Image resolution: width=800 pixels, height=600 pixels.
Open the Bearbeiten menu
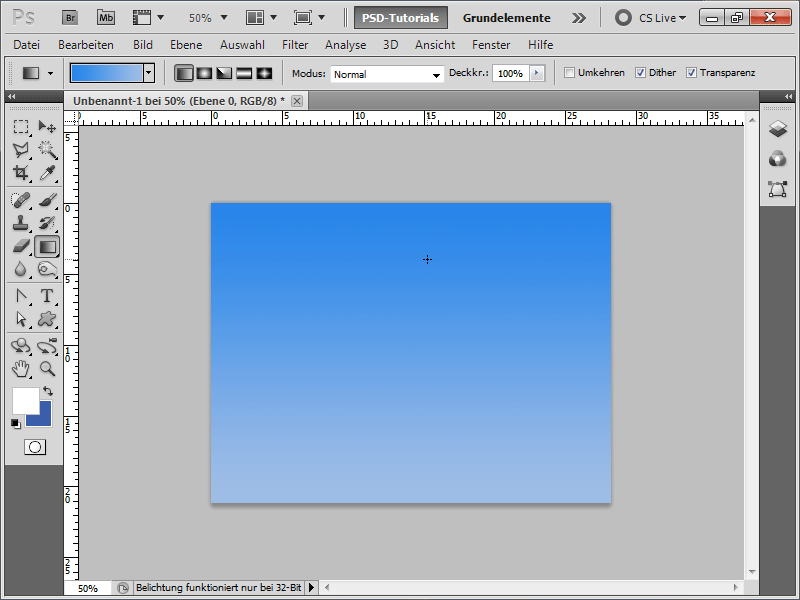tap(86, 45)
